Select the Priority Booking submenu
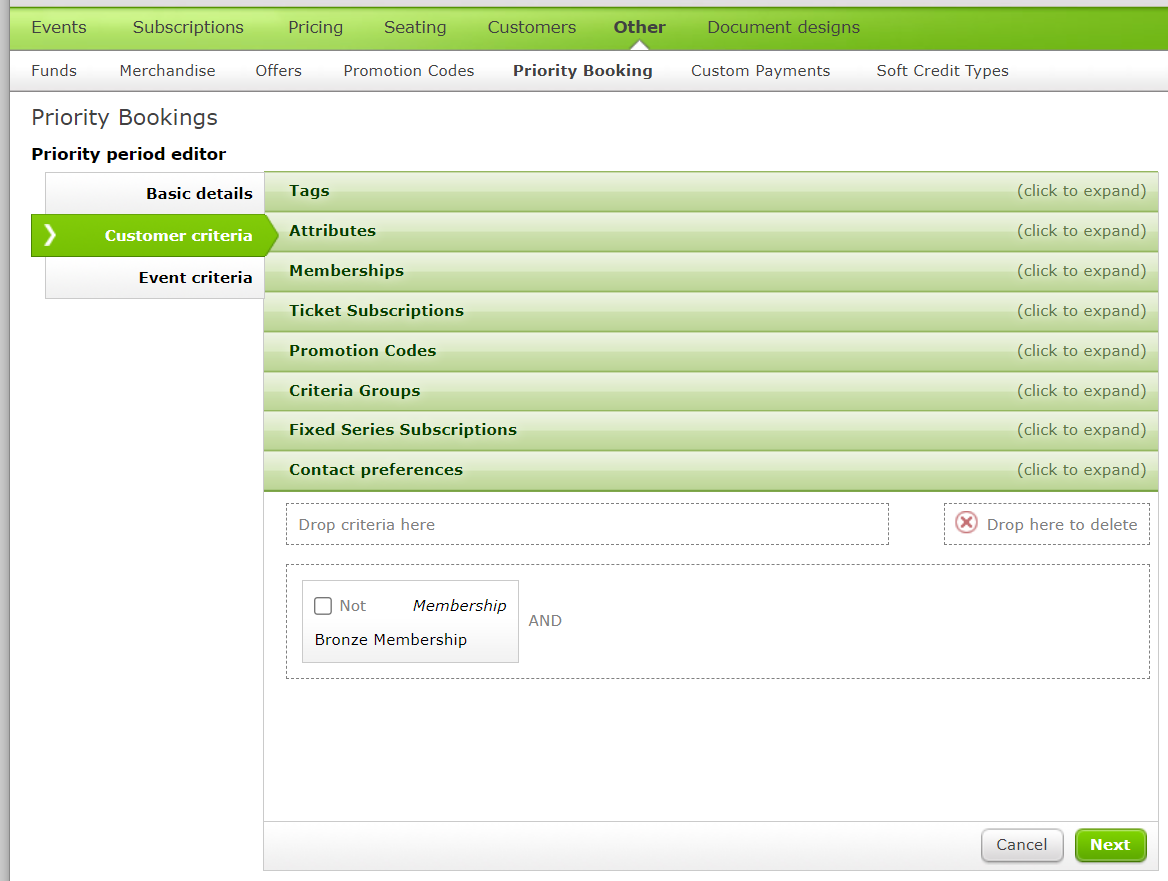 (x=583, y=71)
